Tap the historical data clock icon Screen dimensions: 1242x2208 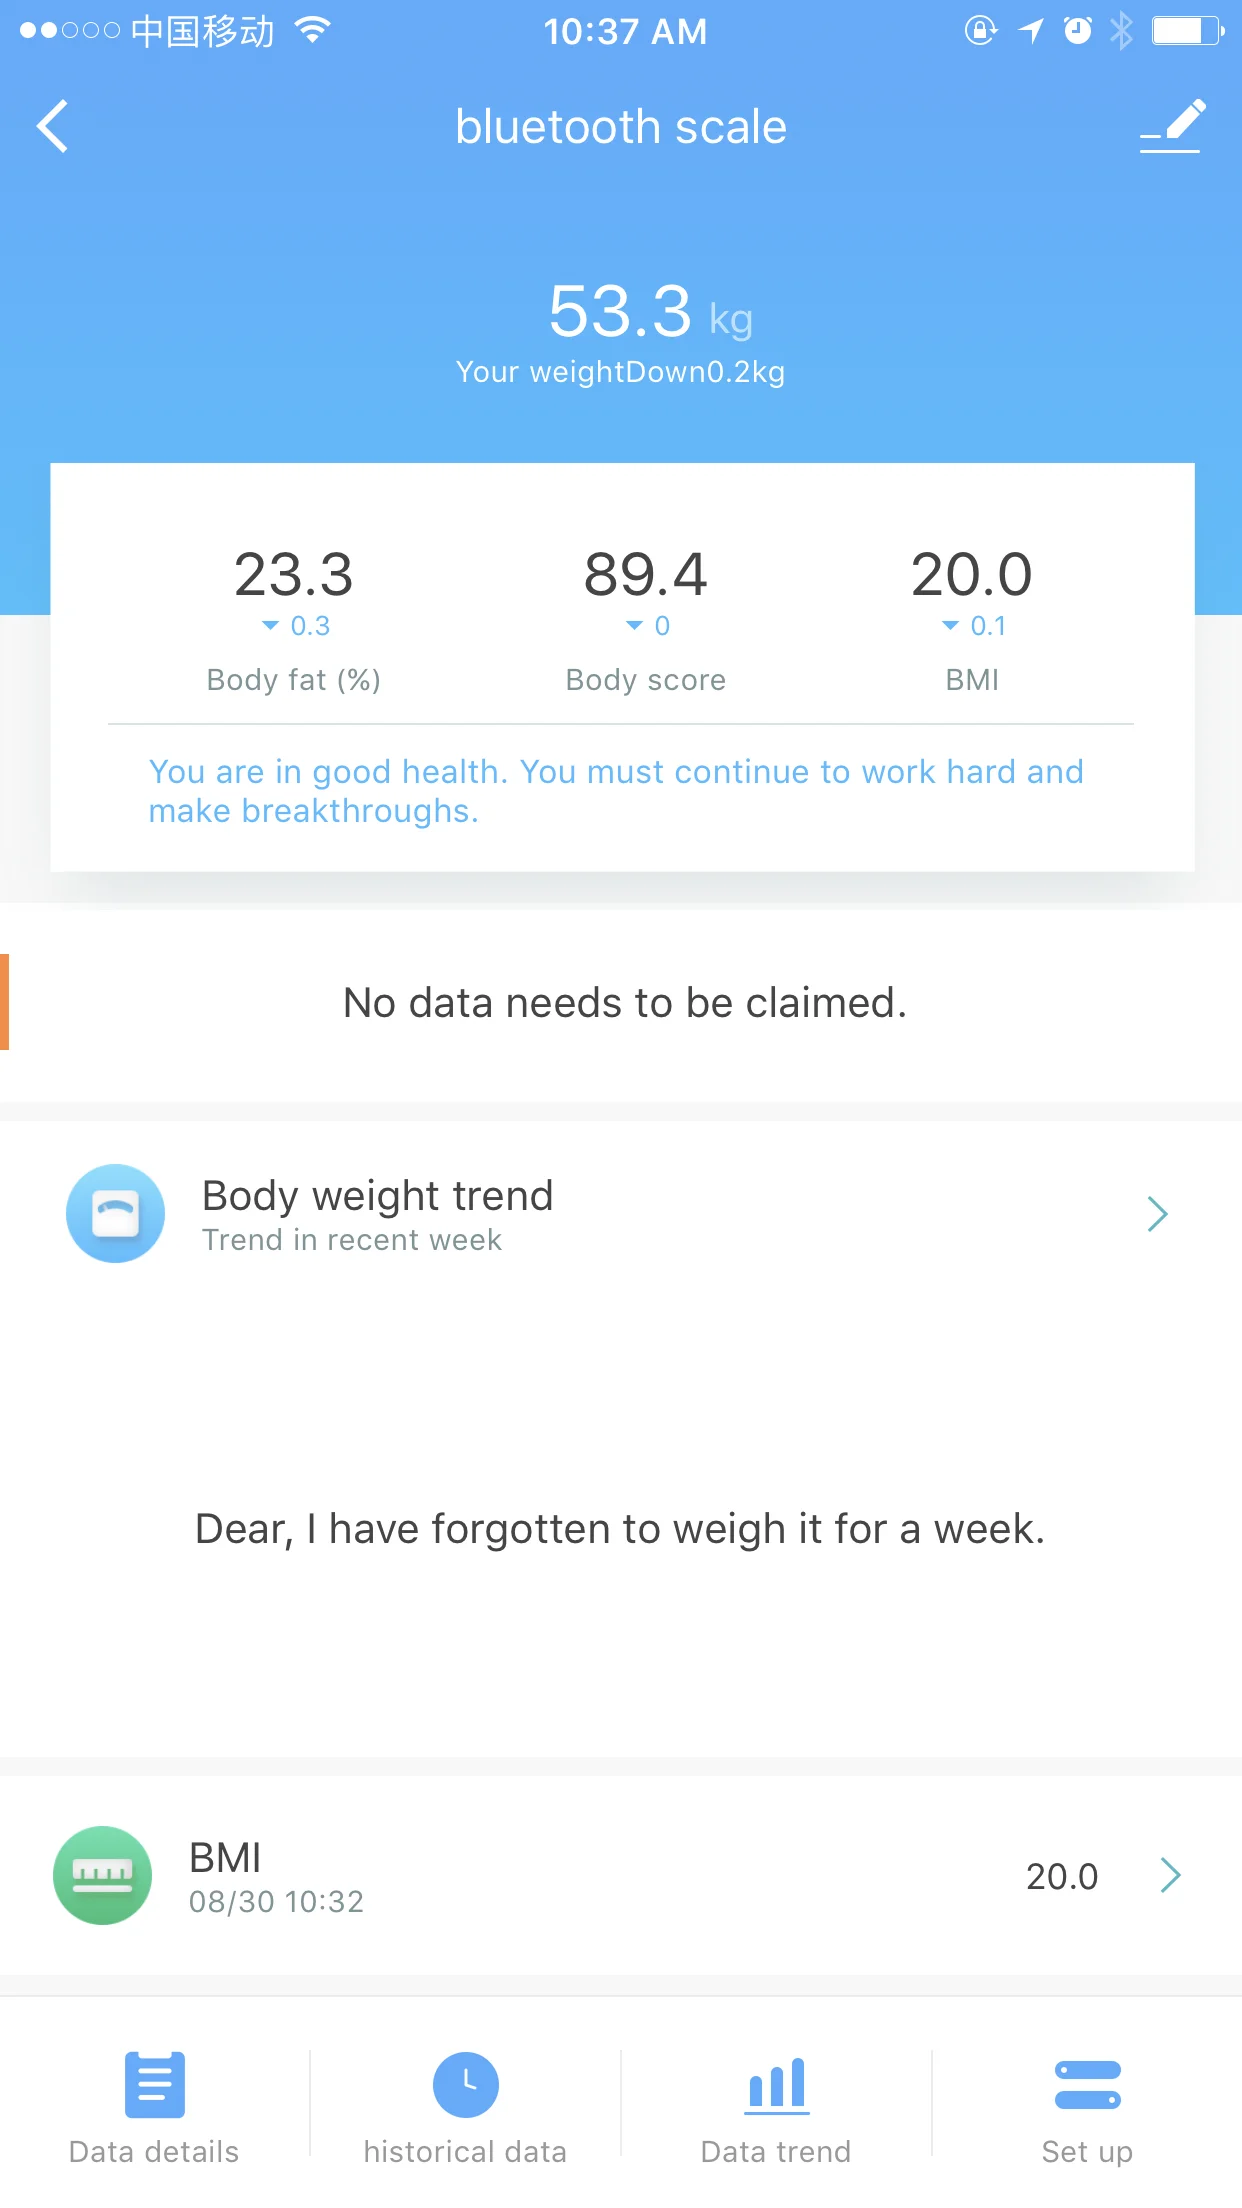[465, 2084]
